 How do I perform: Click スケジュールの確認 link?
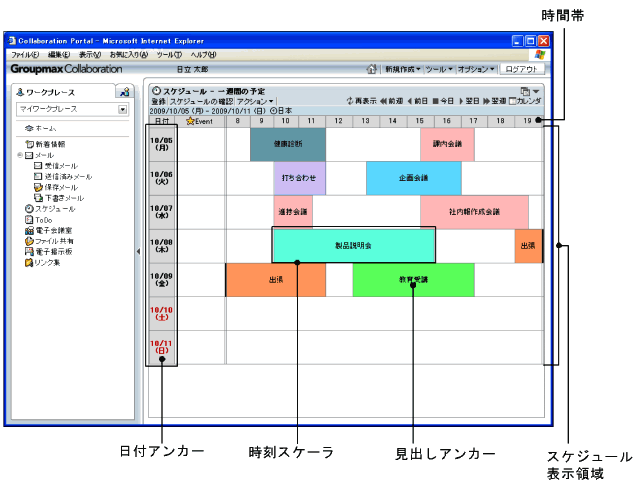(x=201, y=101)
